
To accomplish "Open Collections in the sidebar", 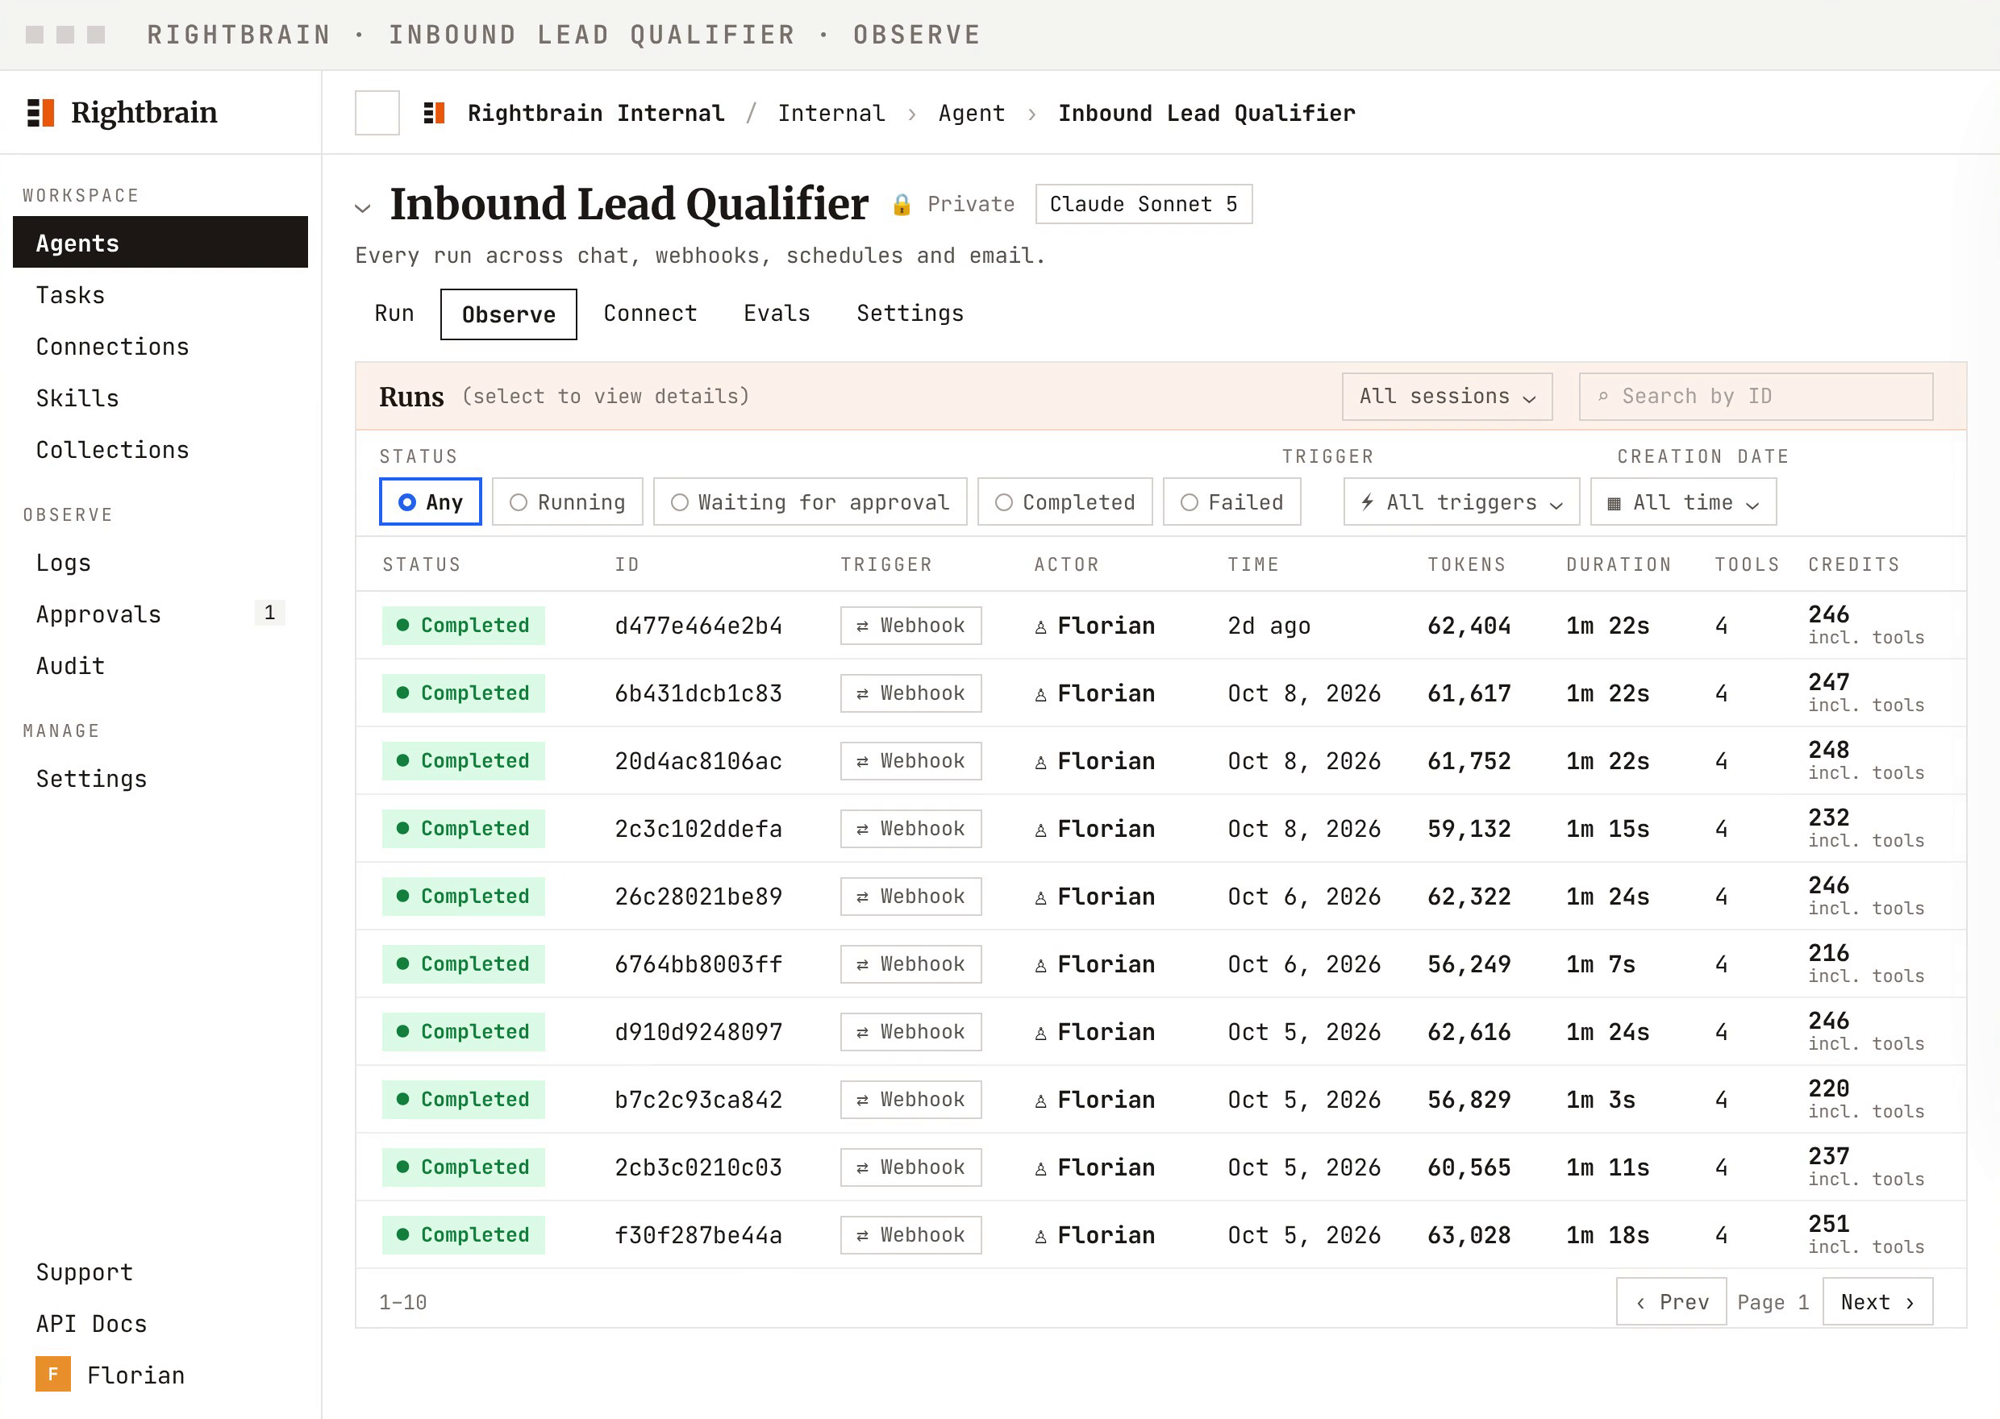I will (160, 450).
